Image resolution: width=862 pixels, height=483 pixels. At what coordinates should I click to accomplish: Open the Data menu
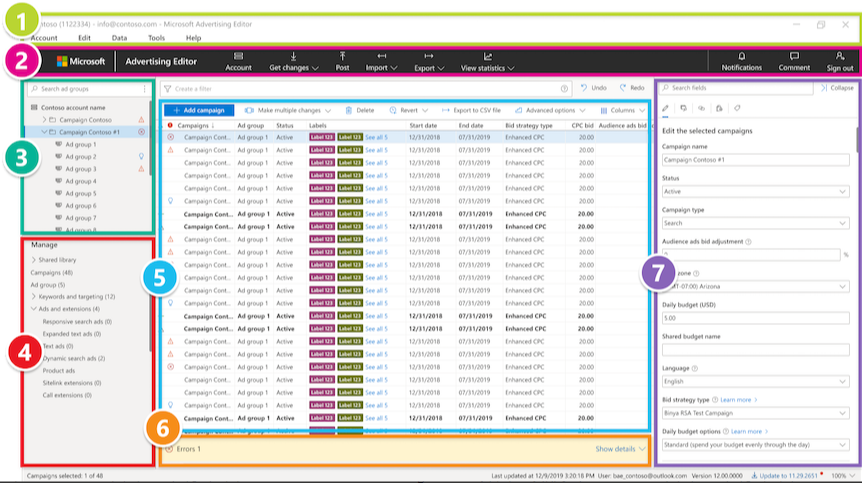(x=119, y=38)
